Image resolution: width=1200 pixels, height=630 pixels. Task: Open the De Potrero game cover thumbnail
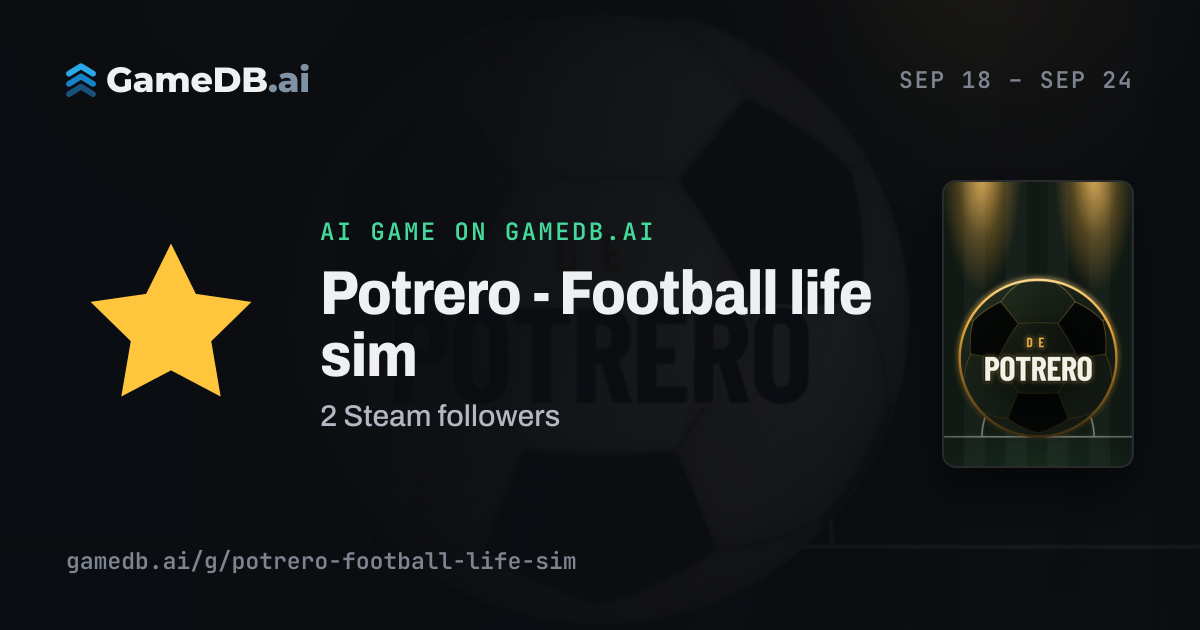tap(1038, 324)
